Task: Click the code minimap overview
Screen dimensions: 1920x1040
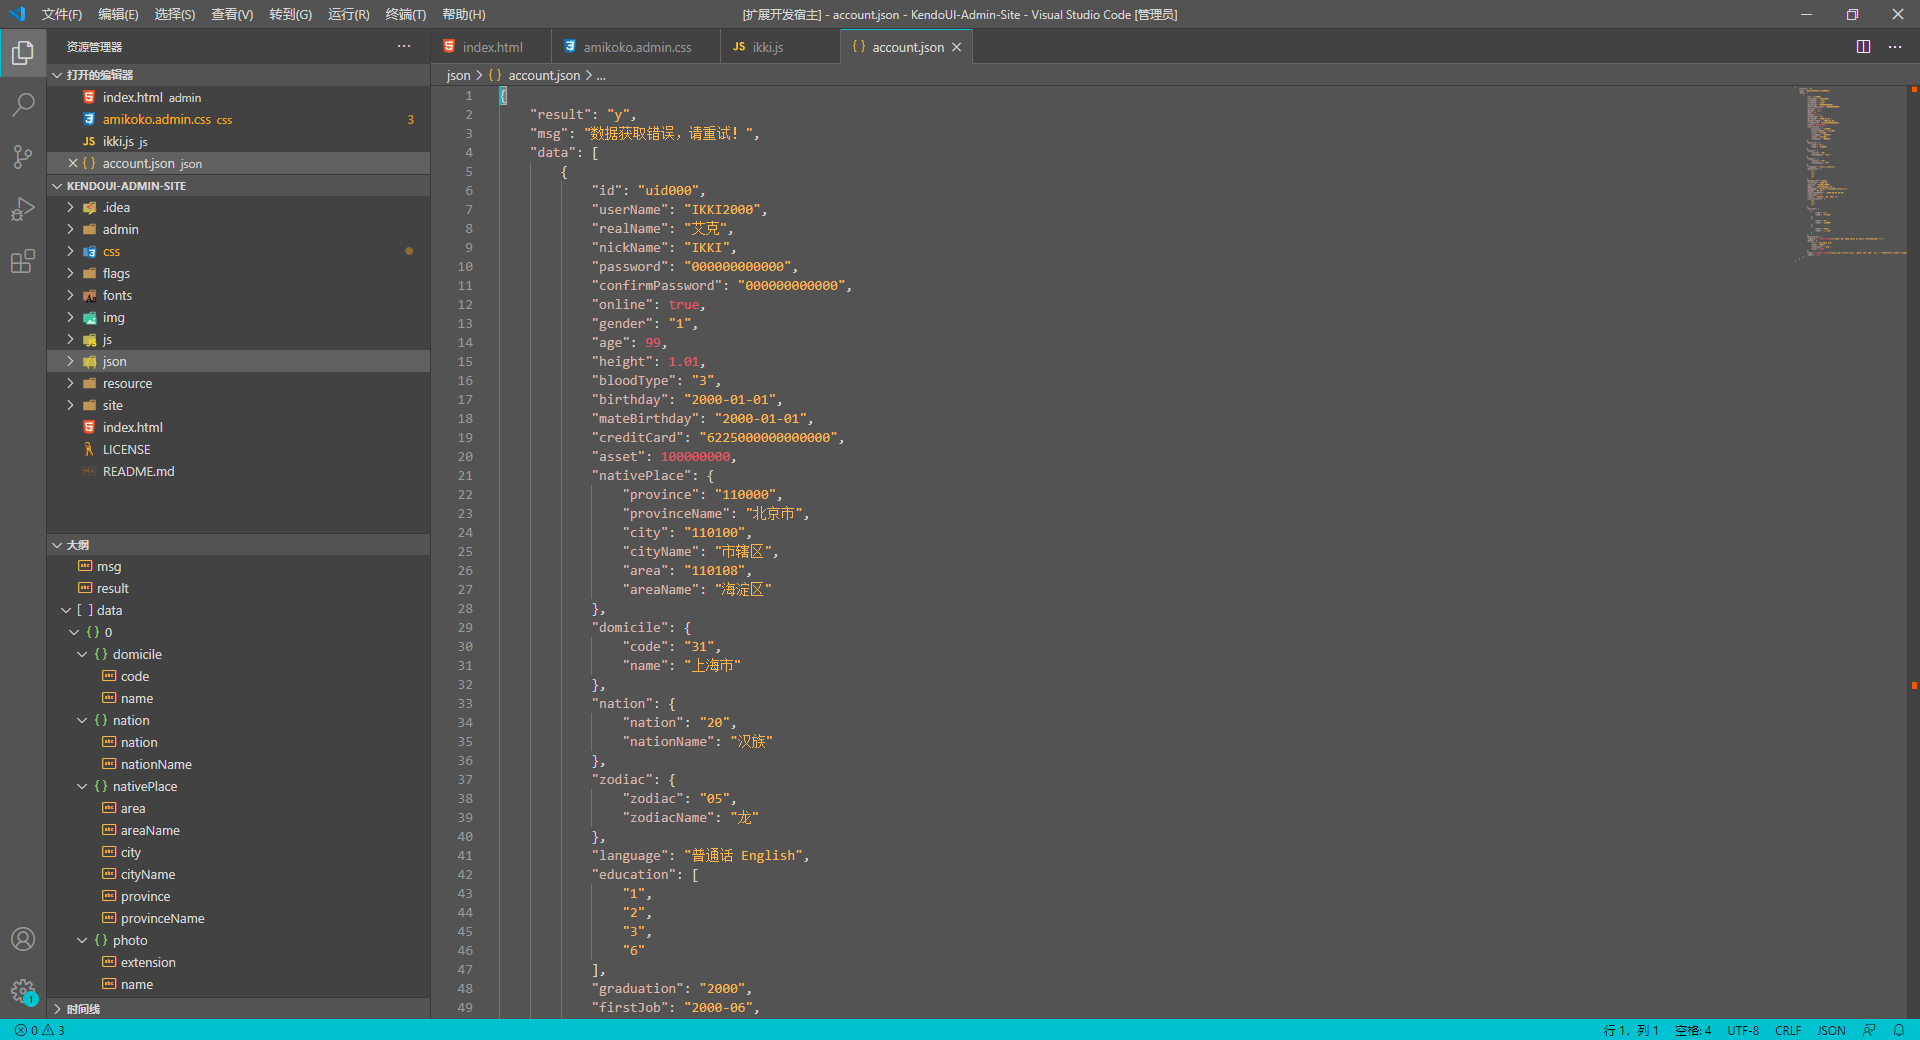Action: (x=1850, y=175)
